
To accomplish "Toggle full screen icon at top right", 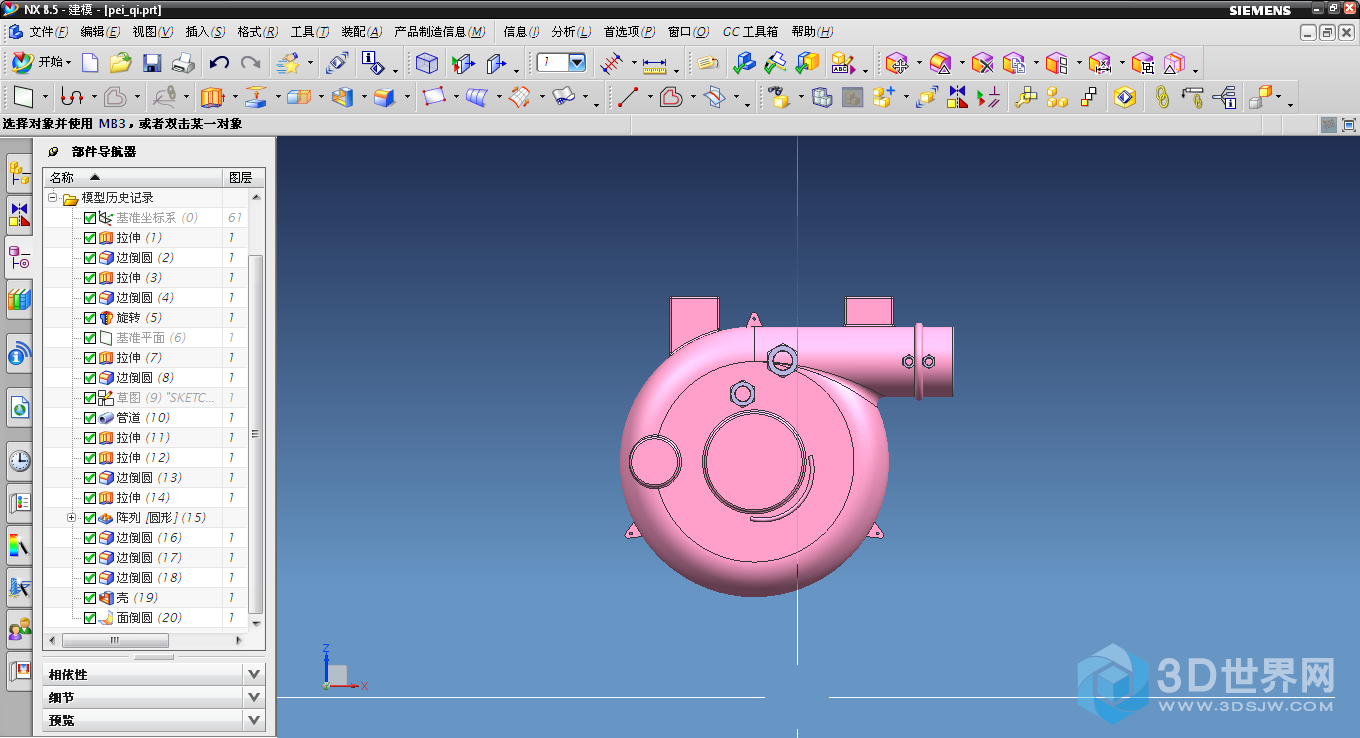I will [x=1348, y=125].
